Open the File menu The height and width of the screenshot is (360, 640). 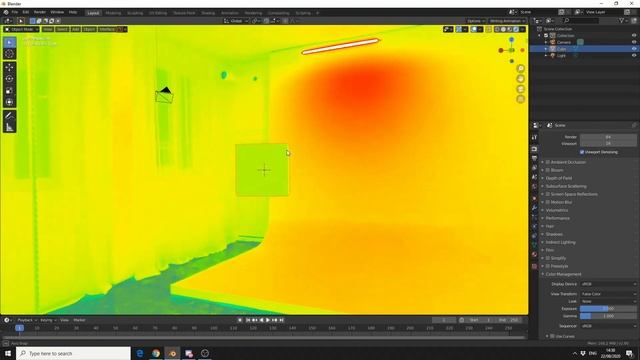[x=15, y=12]
